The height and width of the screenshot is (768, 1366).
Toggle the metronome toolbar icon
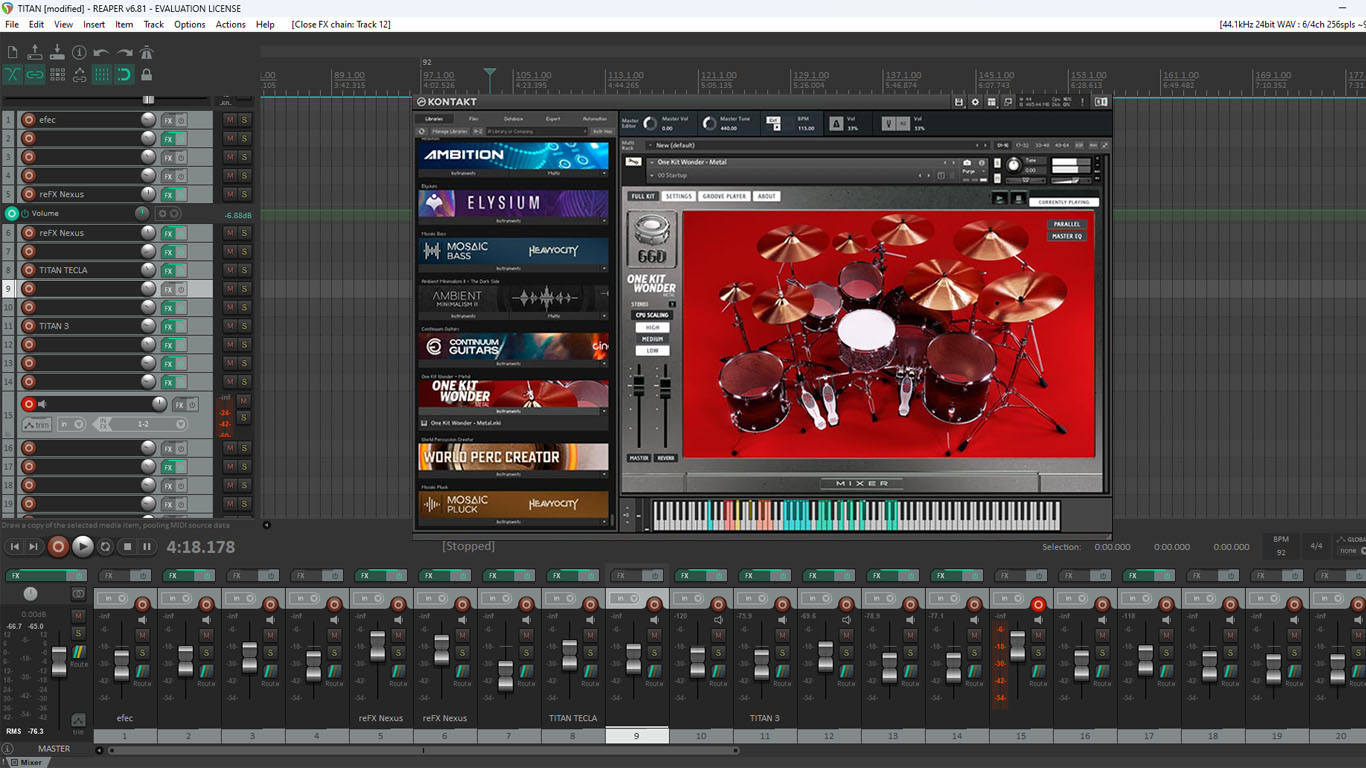tap(146, 52)
